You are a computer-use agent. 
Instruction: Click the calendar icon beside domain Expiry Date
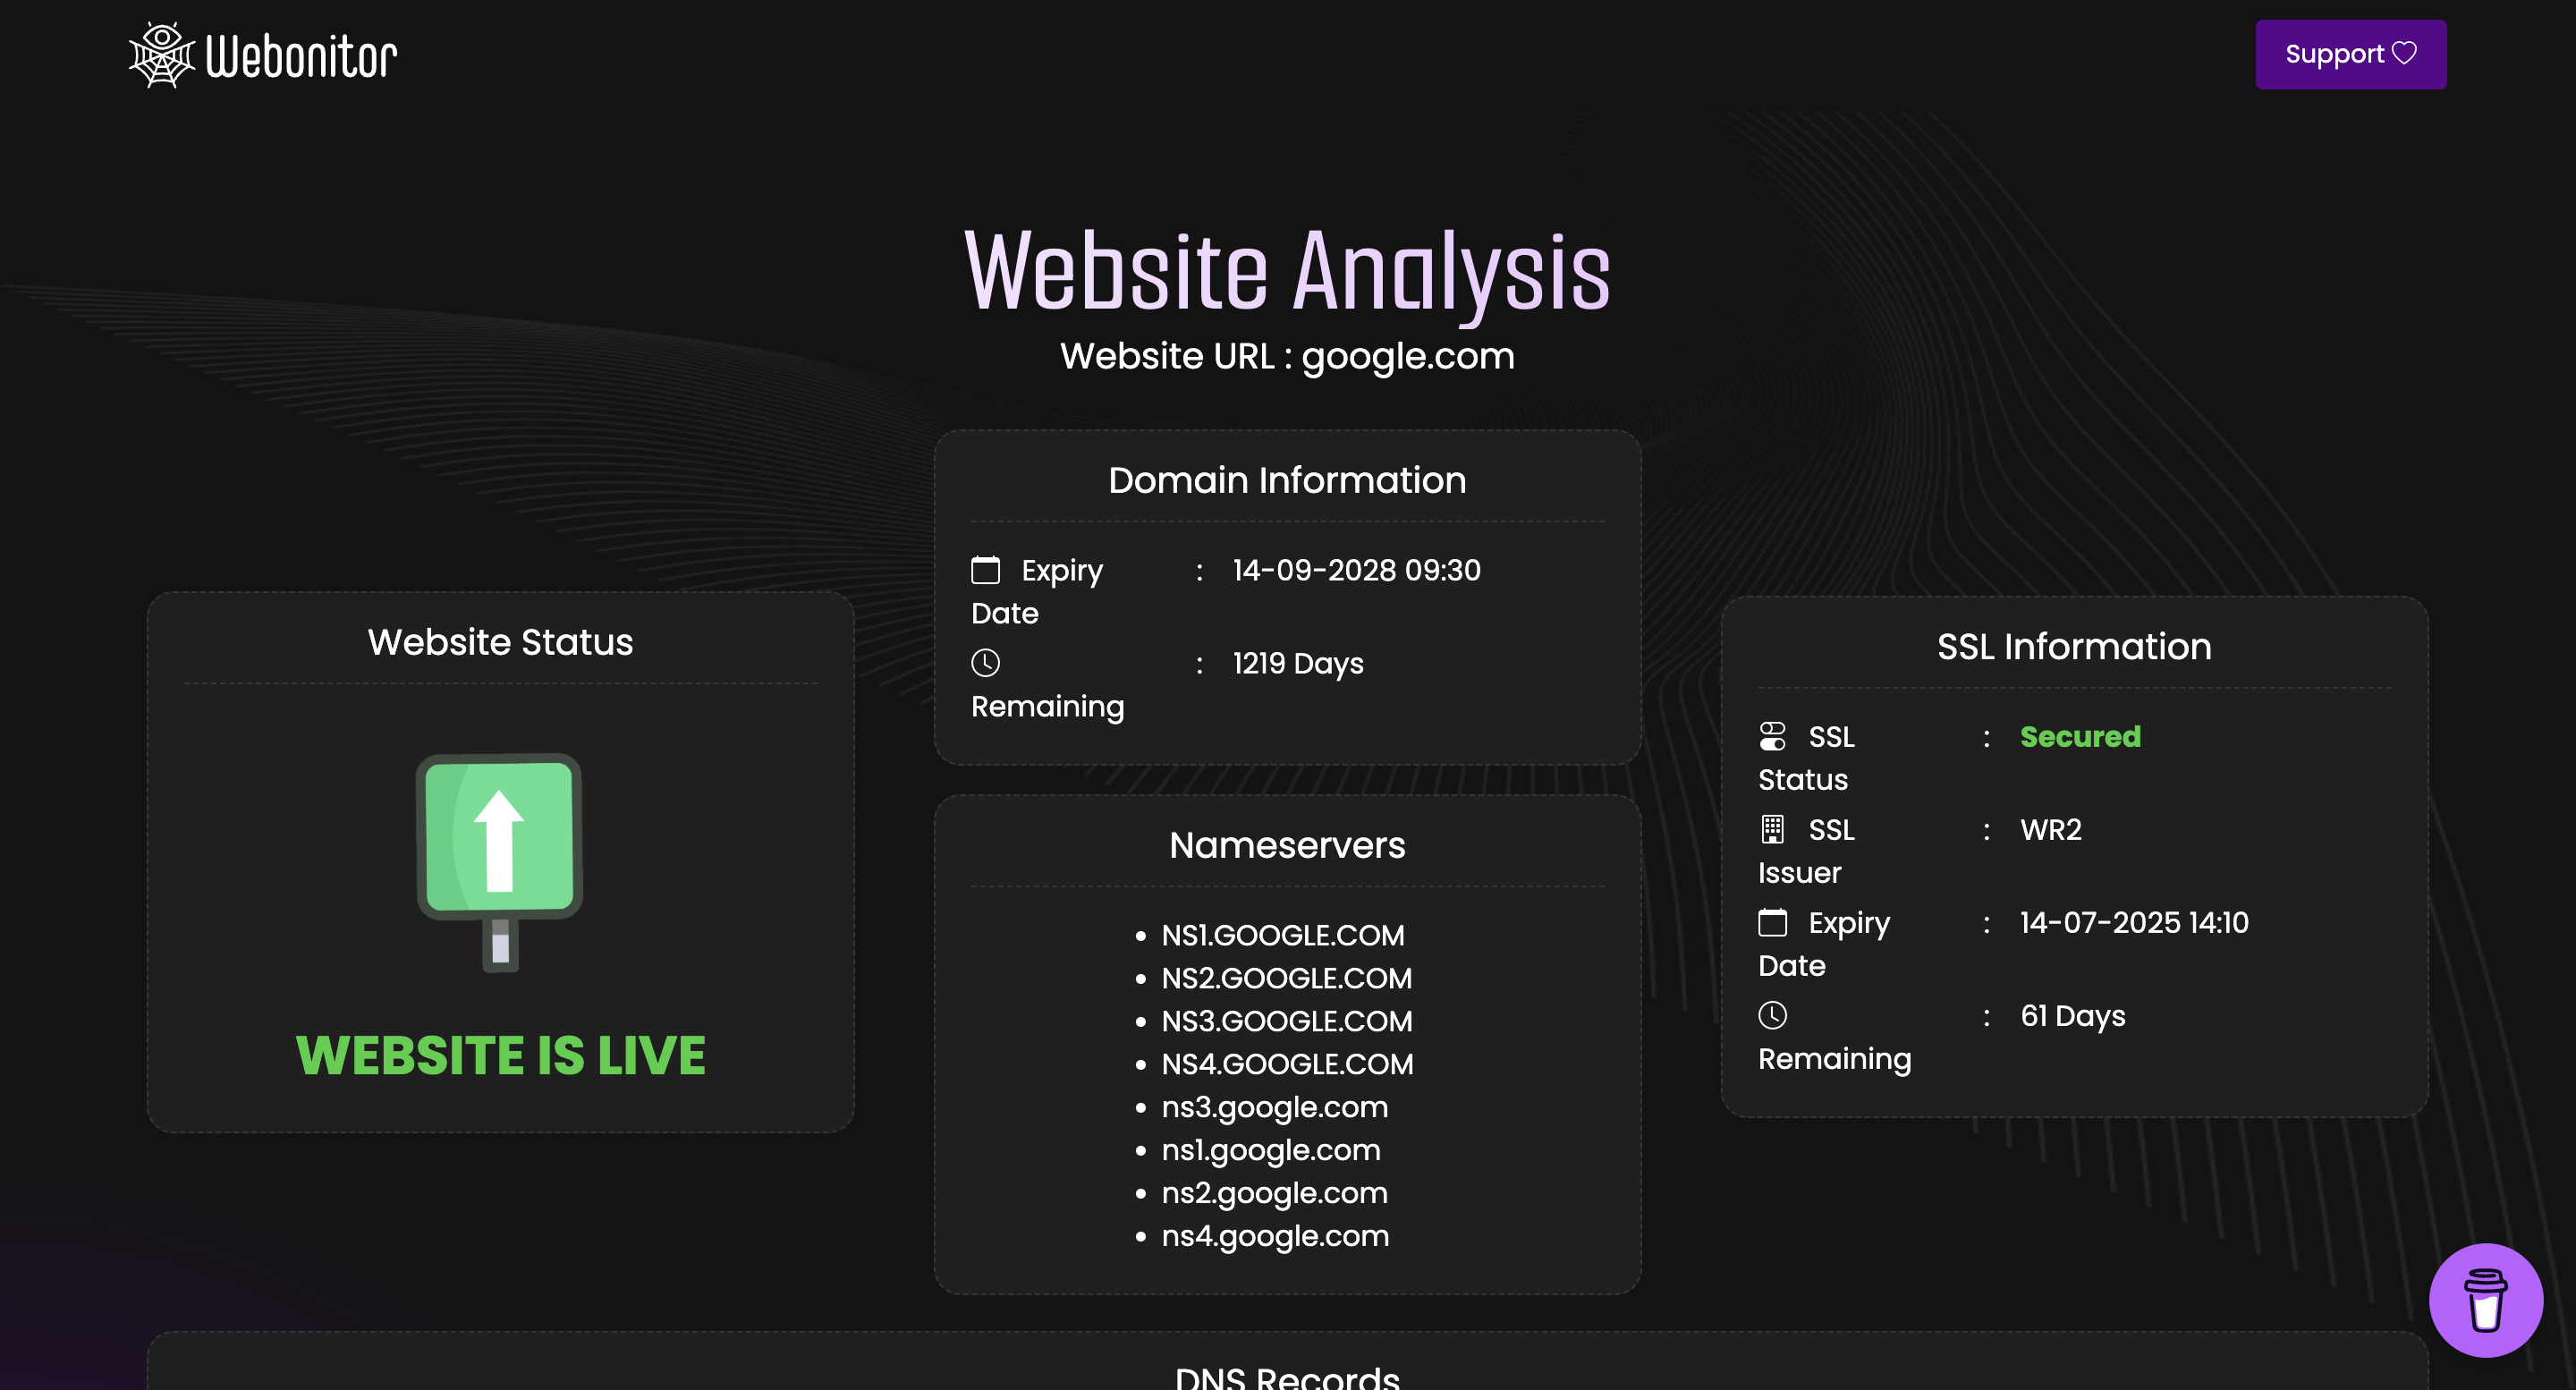pyautogui.click(x=985, y=570)
